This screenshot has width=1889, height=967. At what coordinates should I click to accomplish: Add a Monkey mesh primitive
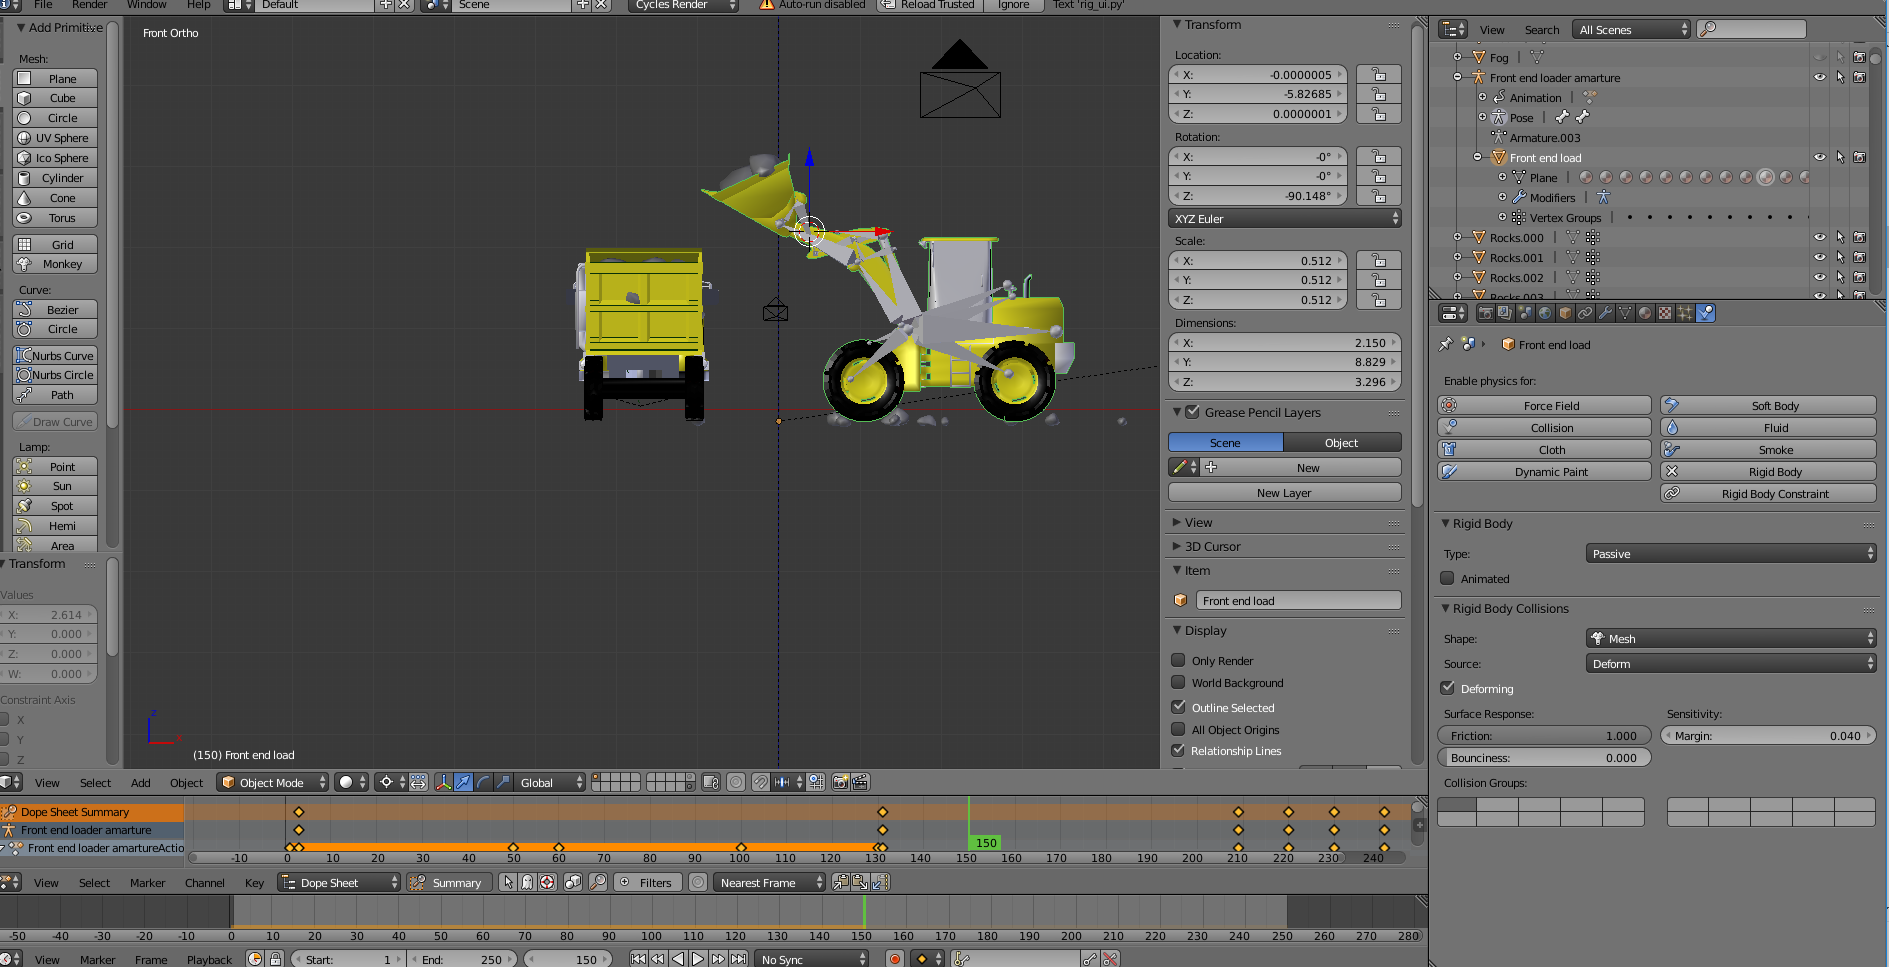click(55, 264)
